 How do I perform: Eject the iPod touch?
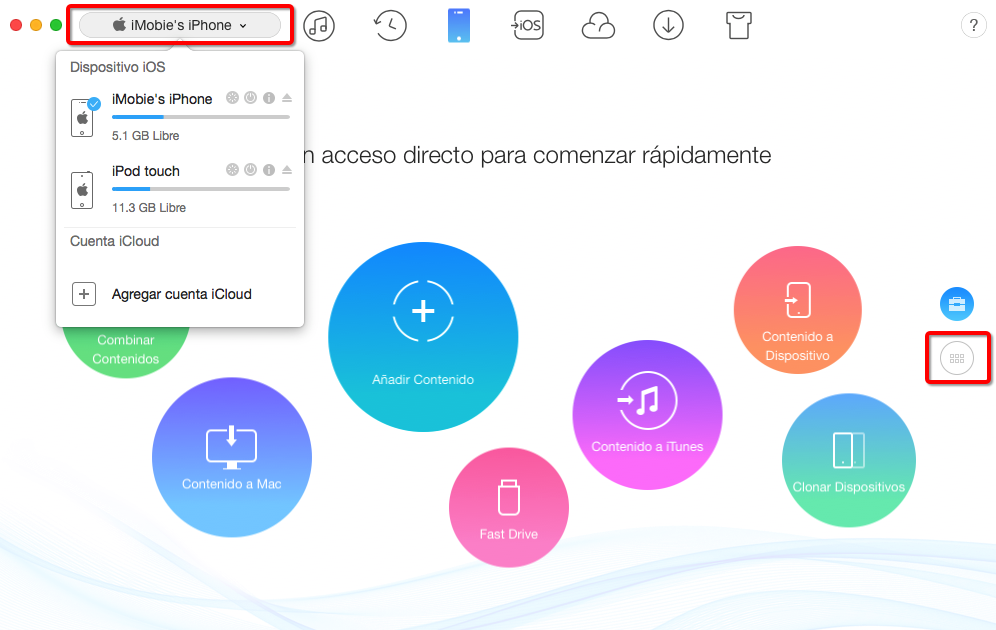point(287,170)
